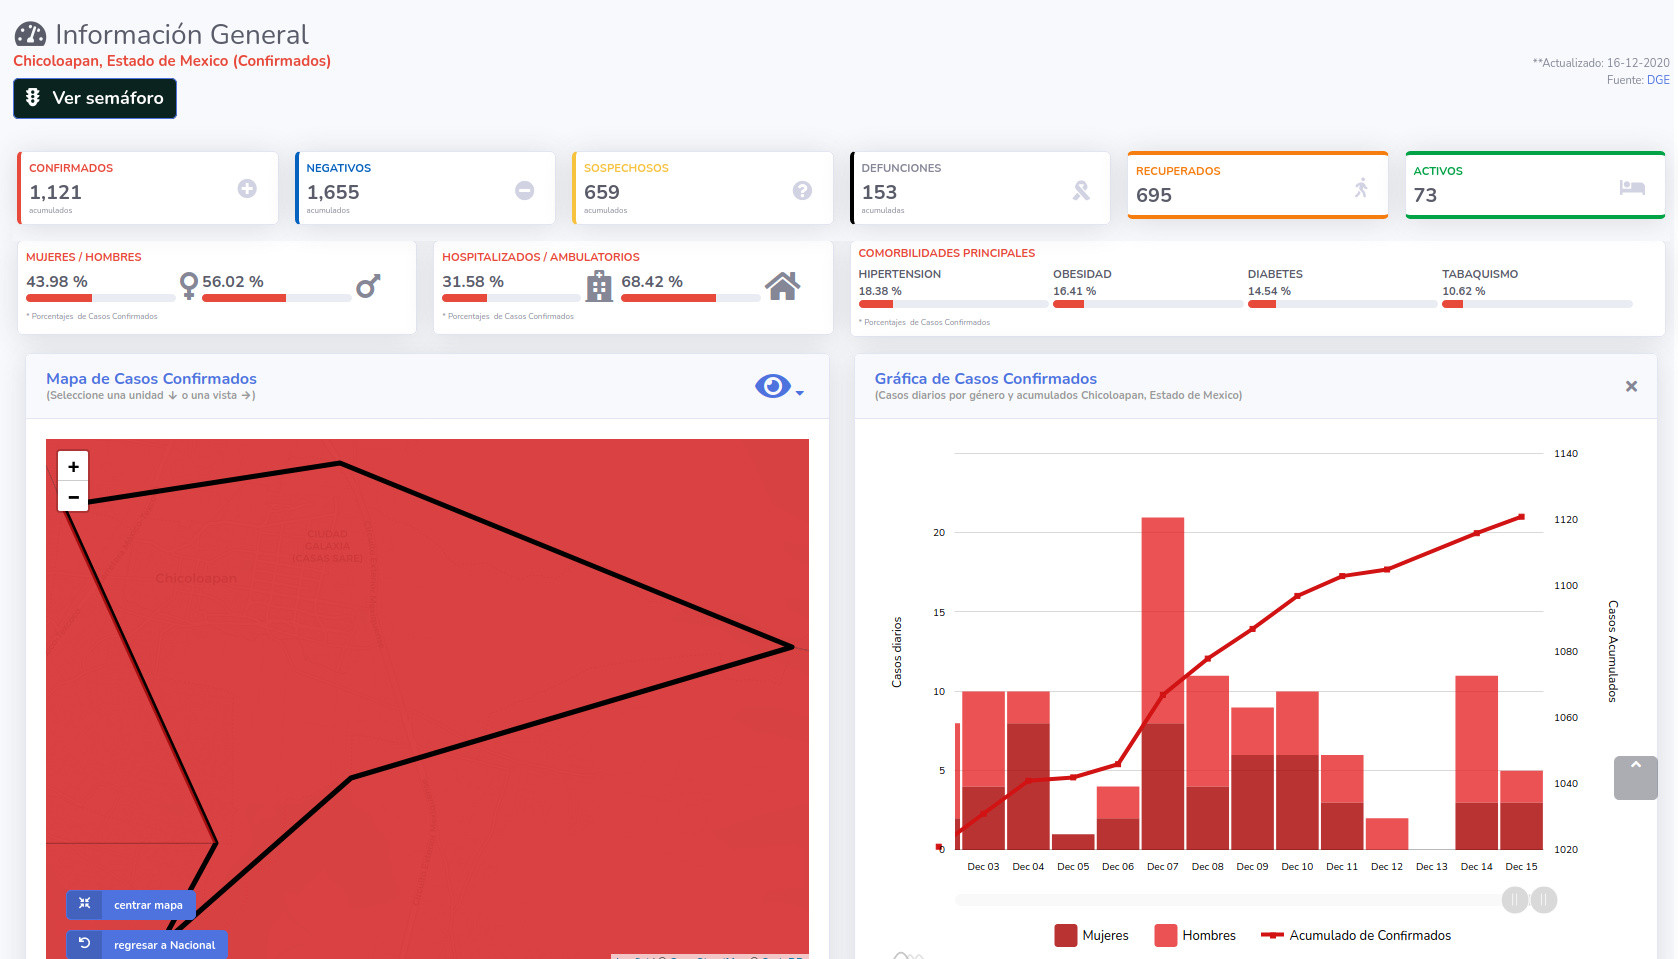Click the TABAQUISMO 10.62 % value
This screenshot has height=959, width=1678.
click(1463, 291)
